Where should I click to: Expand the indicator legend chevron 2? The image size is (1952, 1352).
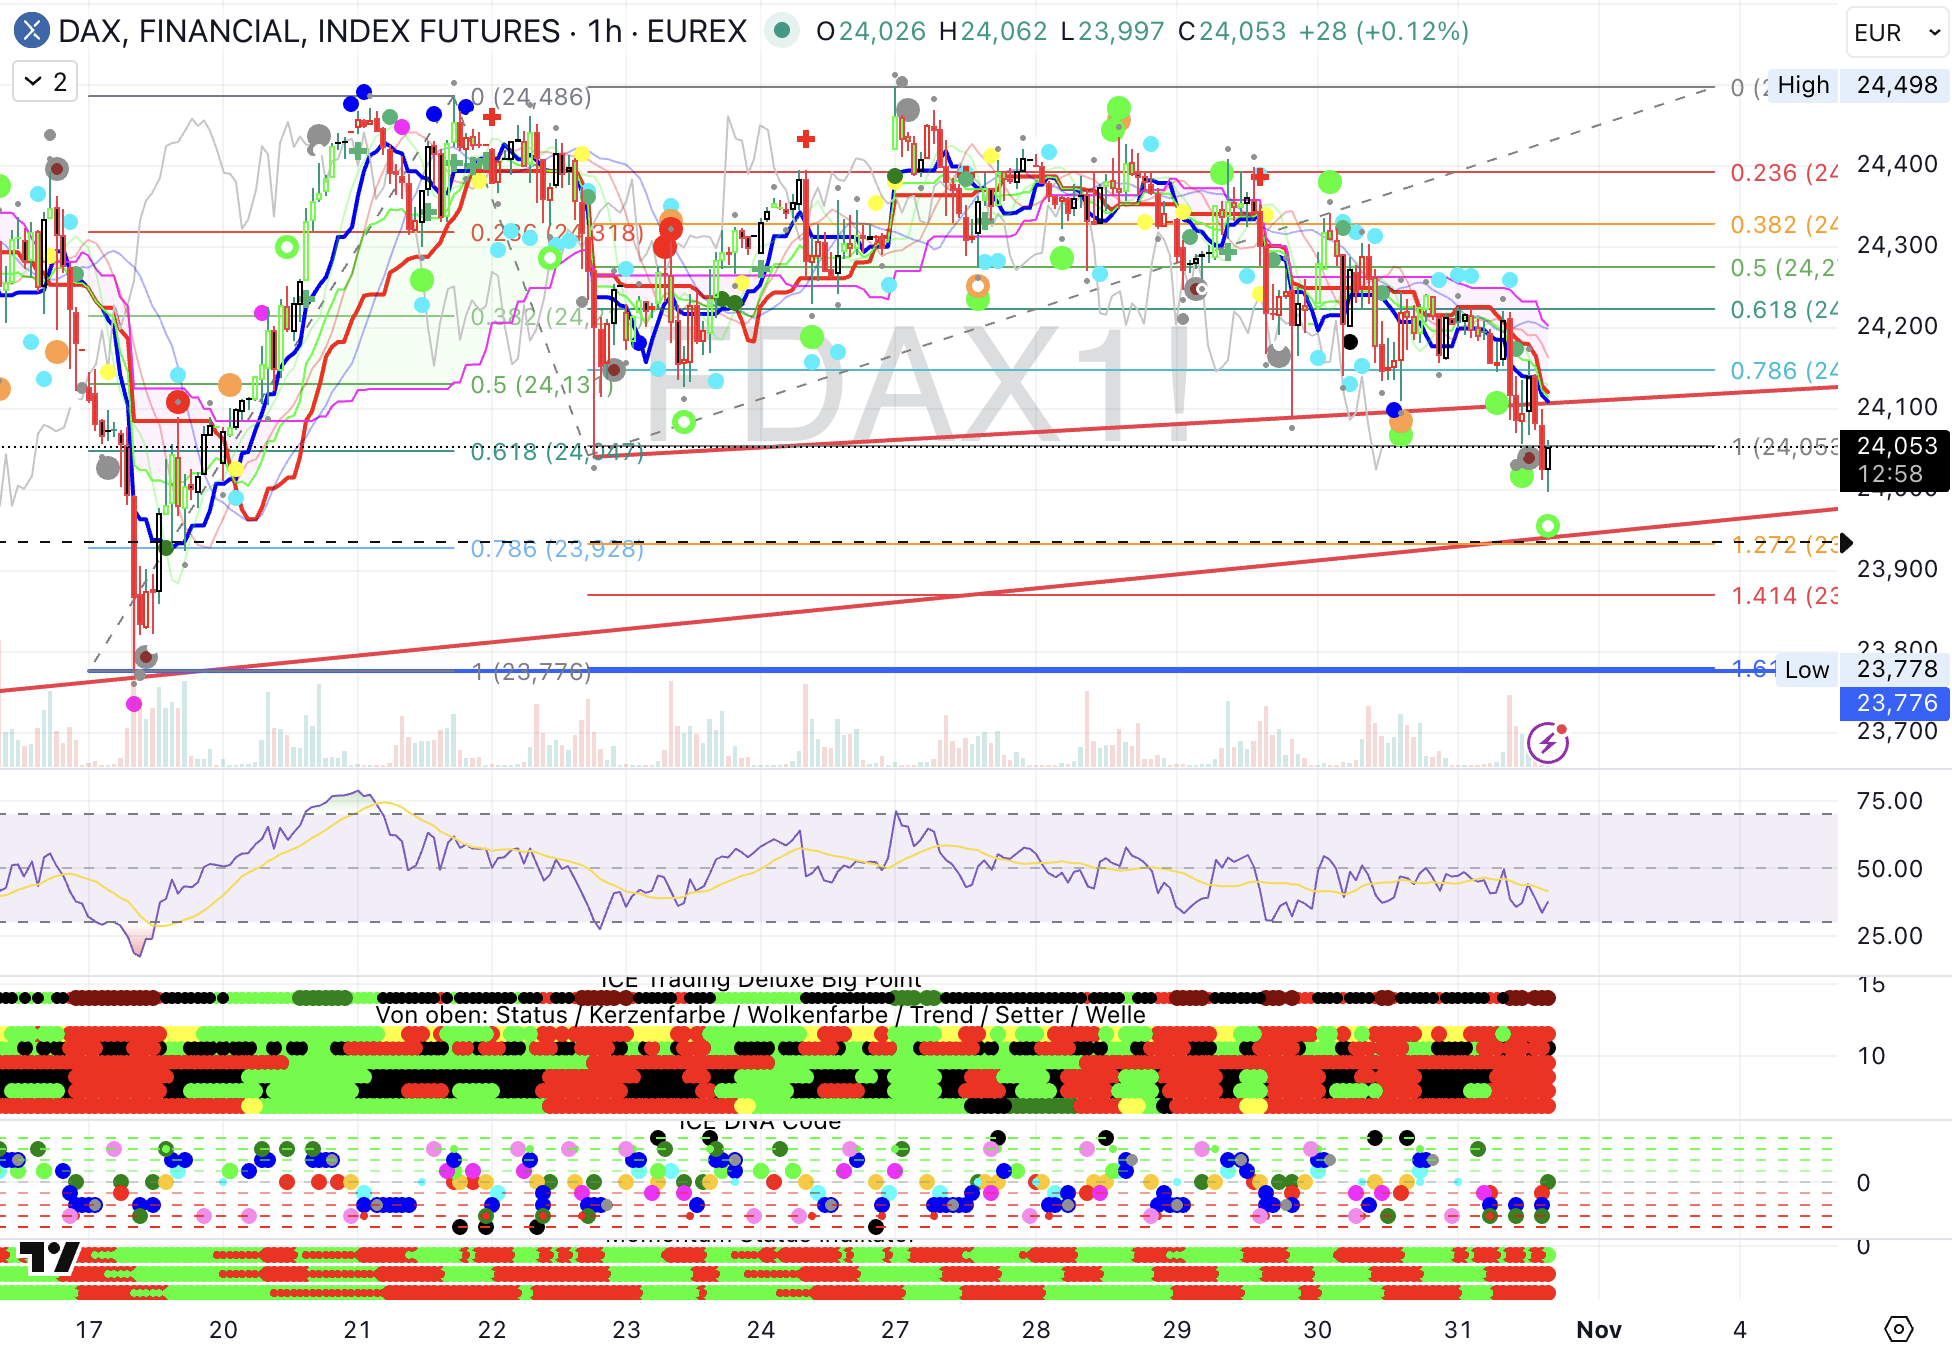pos(45,82)
